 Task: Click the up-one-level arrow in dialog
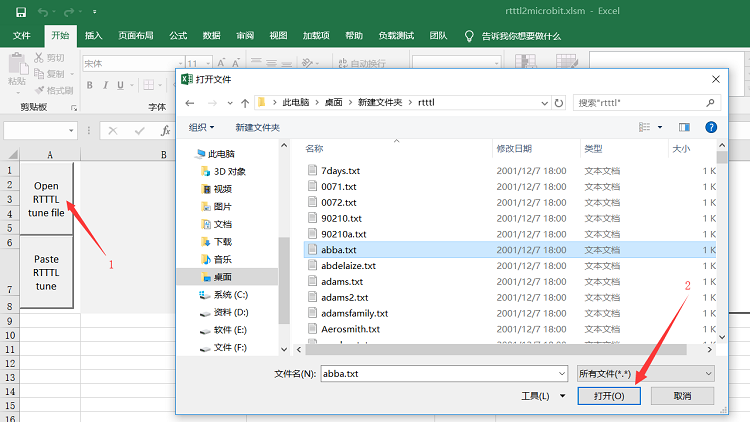pos(245,103)
